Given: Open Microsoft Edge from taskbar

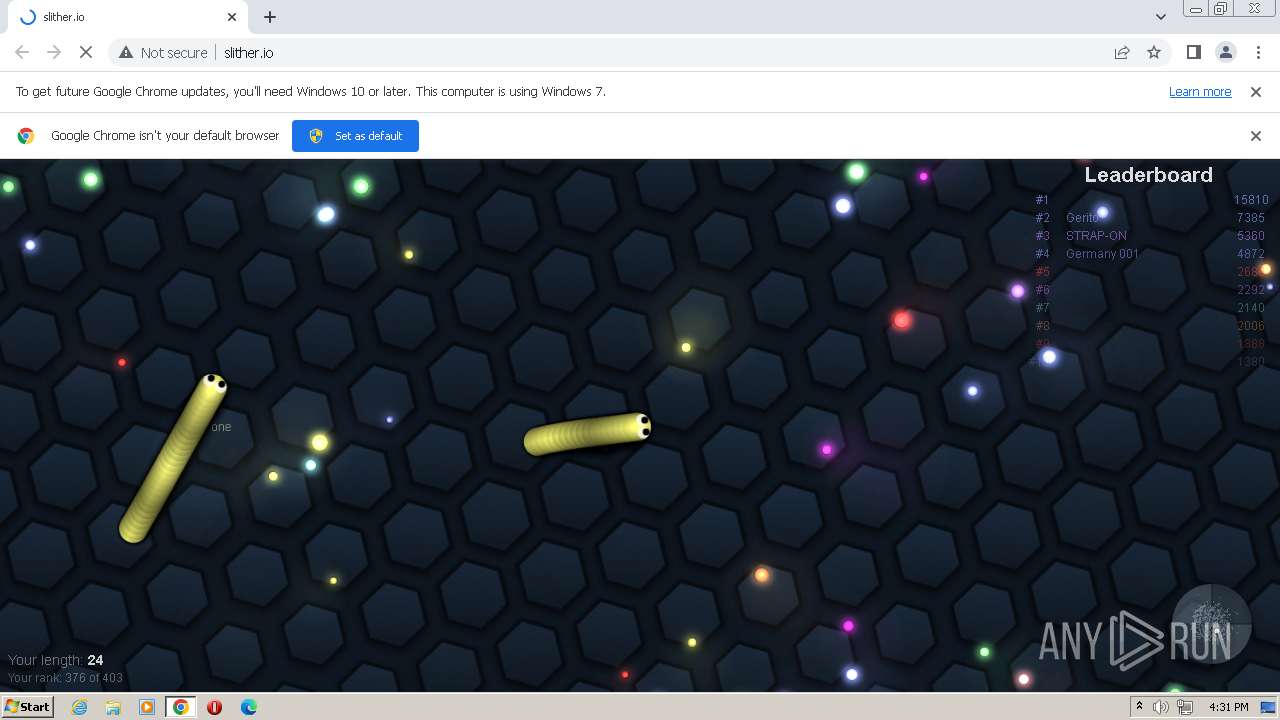Looking at the screenshot, I should [x=248, y=707].
